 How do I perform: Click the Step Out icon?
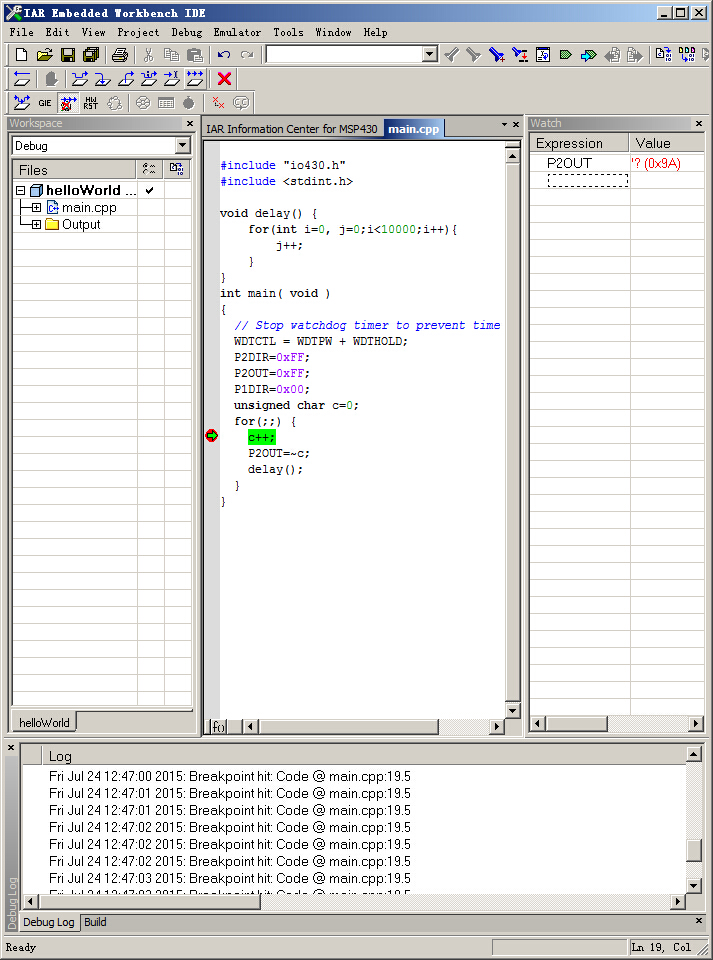pyautogui.click(x=126, y=78)
